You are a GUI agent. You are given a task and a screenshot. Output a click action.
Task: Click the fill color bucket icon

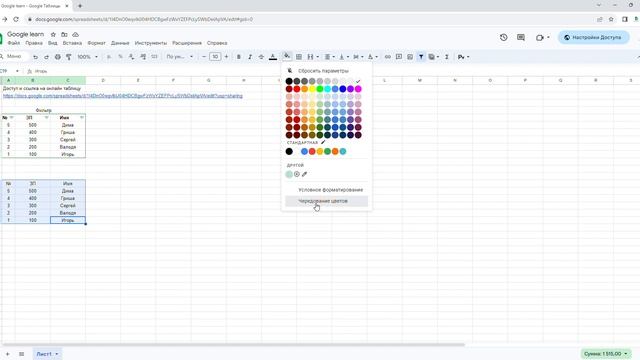coord(287,56)
